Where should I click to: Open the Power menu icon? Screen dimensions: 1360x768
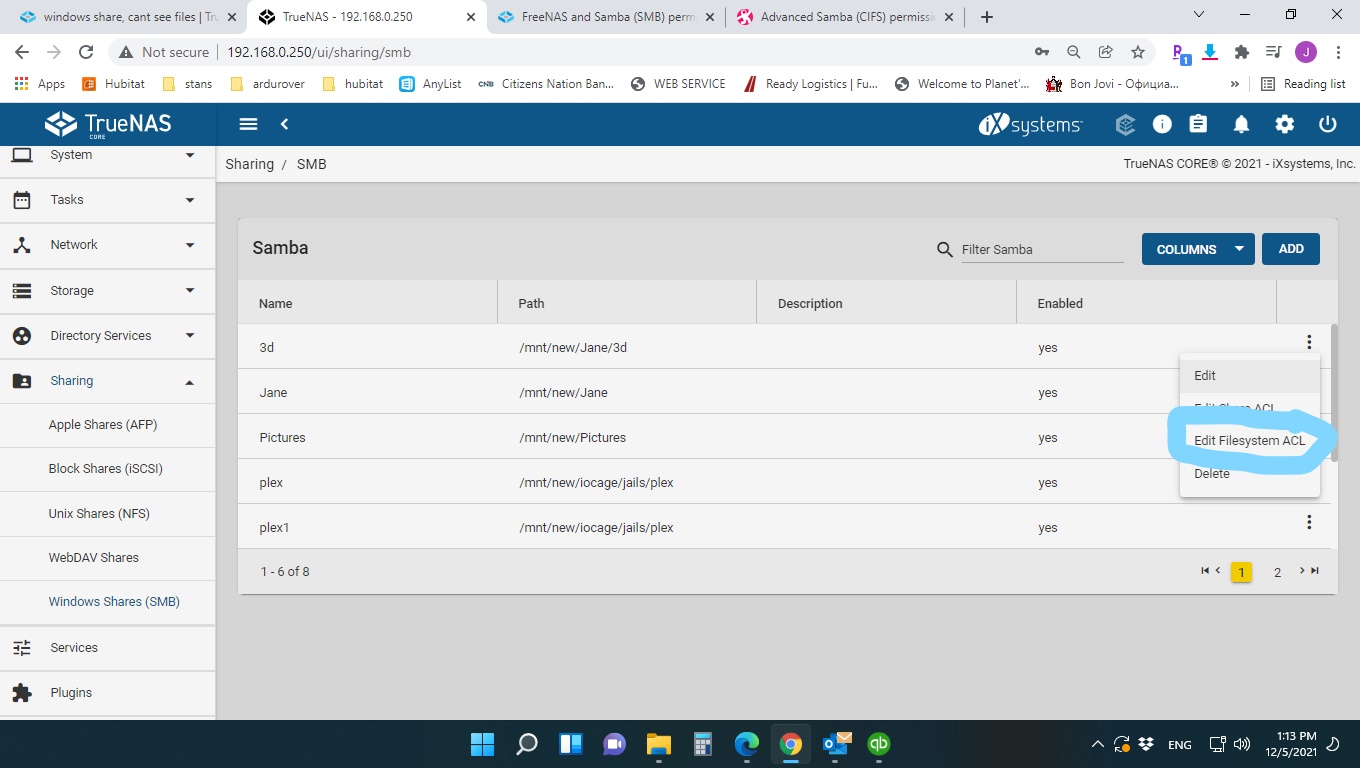click(1328, 124)
